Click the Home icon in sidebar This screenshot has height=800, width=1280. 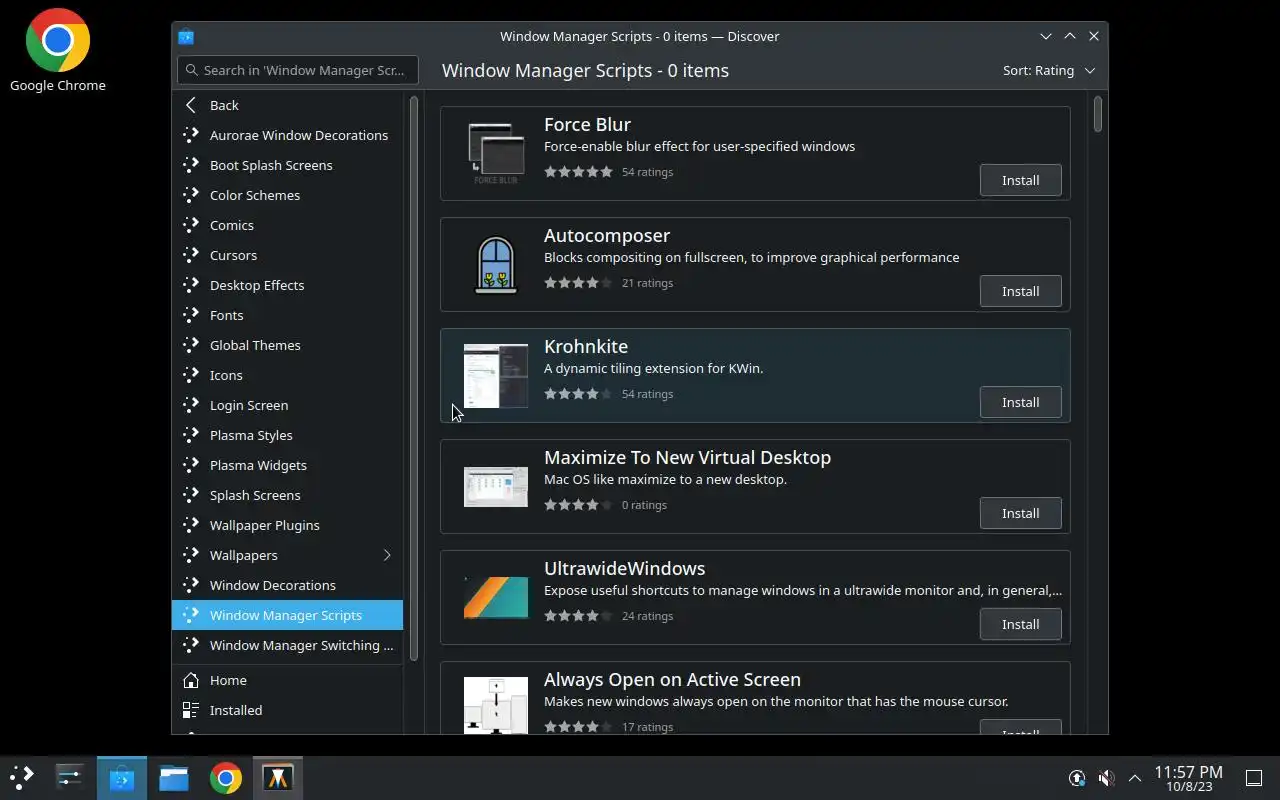(x=191, y=680)
